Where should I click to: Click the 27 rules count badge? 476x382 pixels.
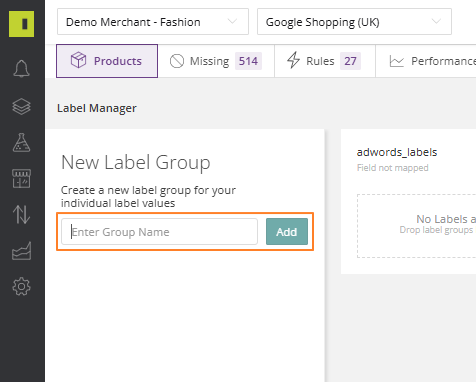350,61
